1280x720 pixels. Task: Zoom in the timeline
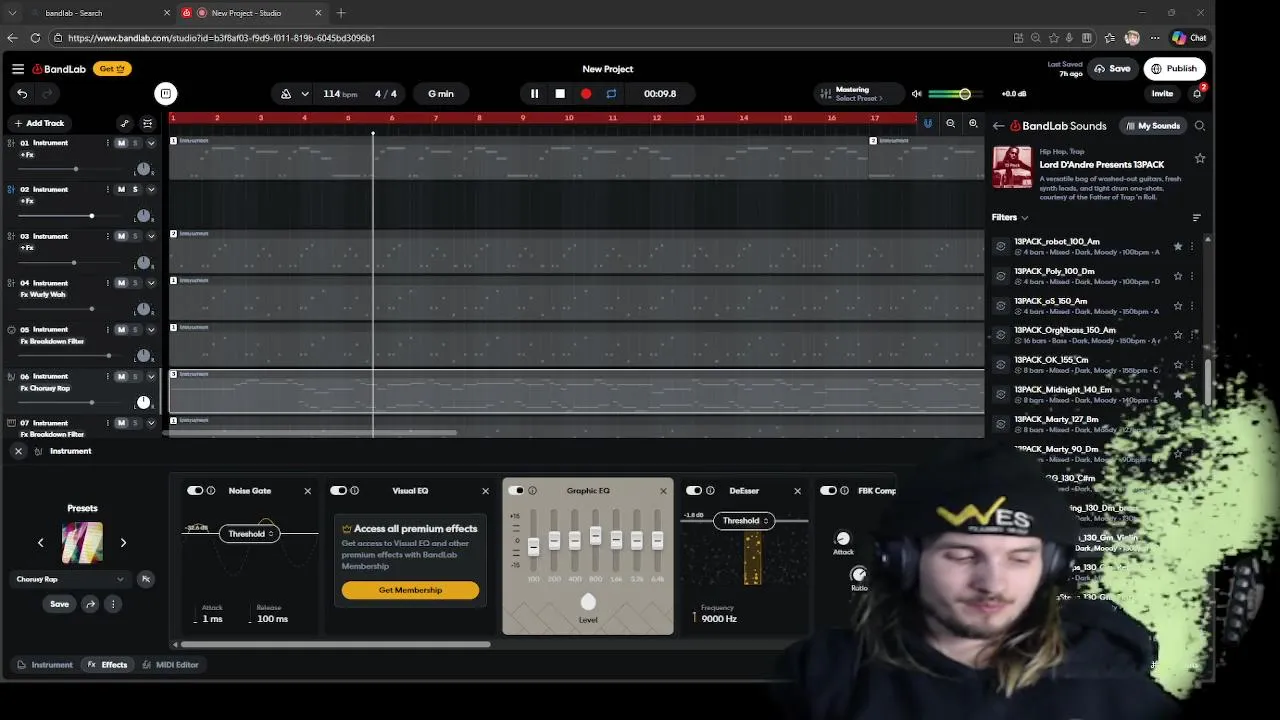click(x=973, y=124)
